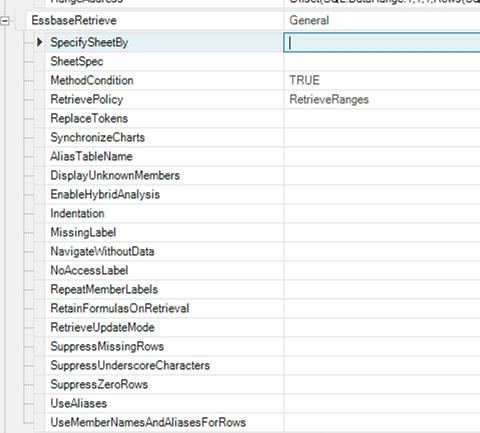Click the value cell for AliasTableName
Image resolution: width=480 pixels, height=433 pixels.
click(382, 156)
